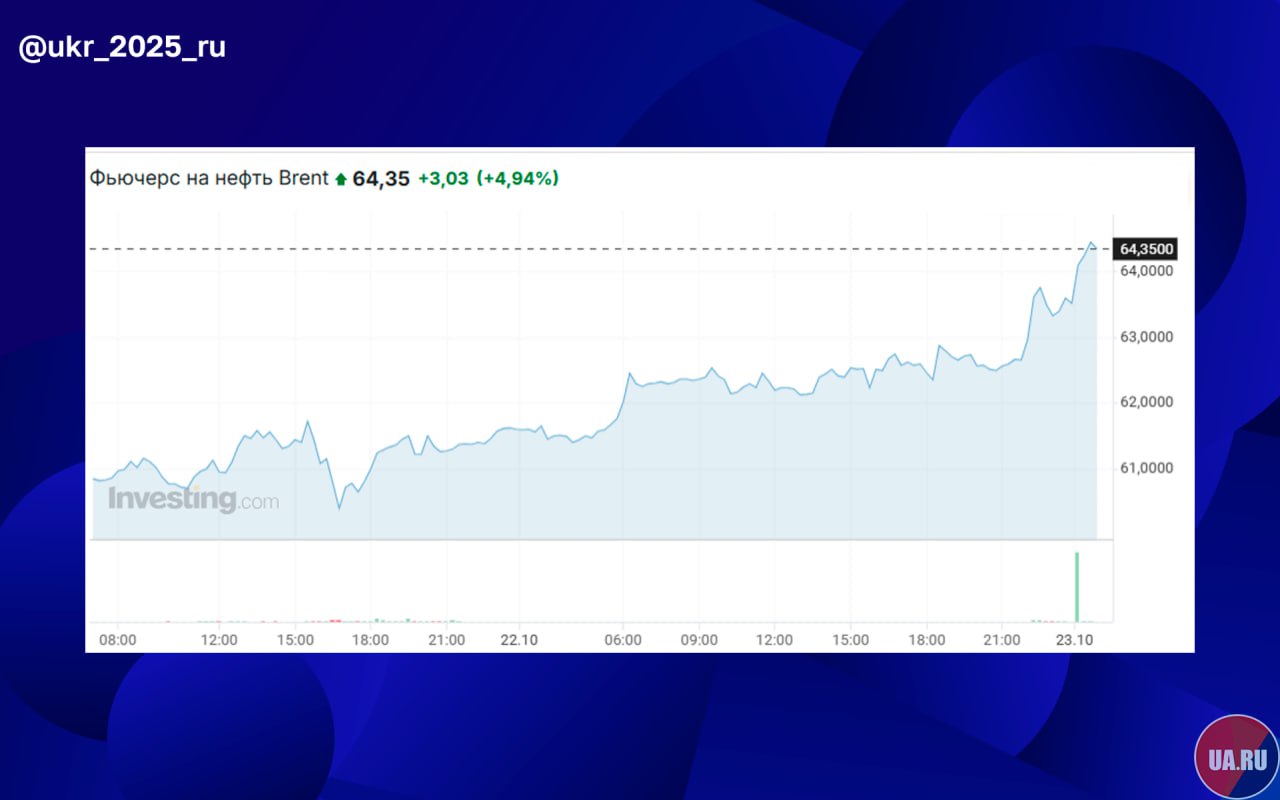Click the black 64,3500 price tag
This screenshot has height=800, width=1280.
tap(1146, 249)
